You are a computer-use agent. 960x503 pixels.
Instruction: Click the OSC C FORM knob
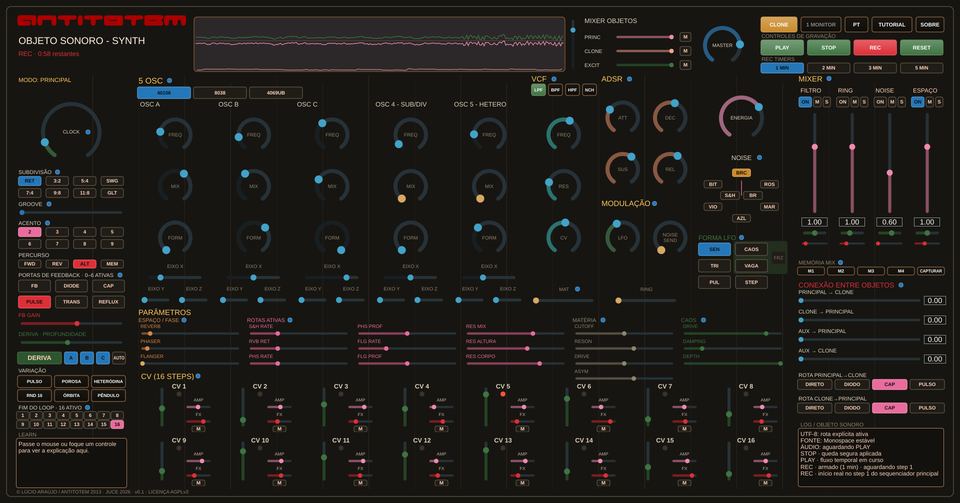[x=332, y=237]
